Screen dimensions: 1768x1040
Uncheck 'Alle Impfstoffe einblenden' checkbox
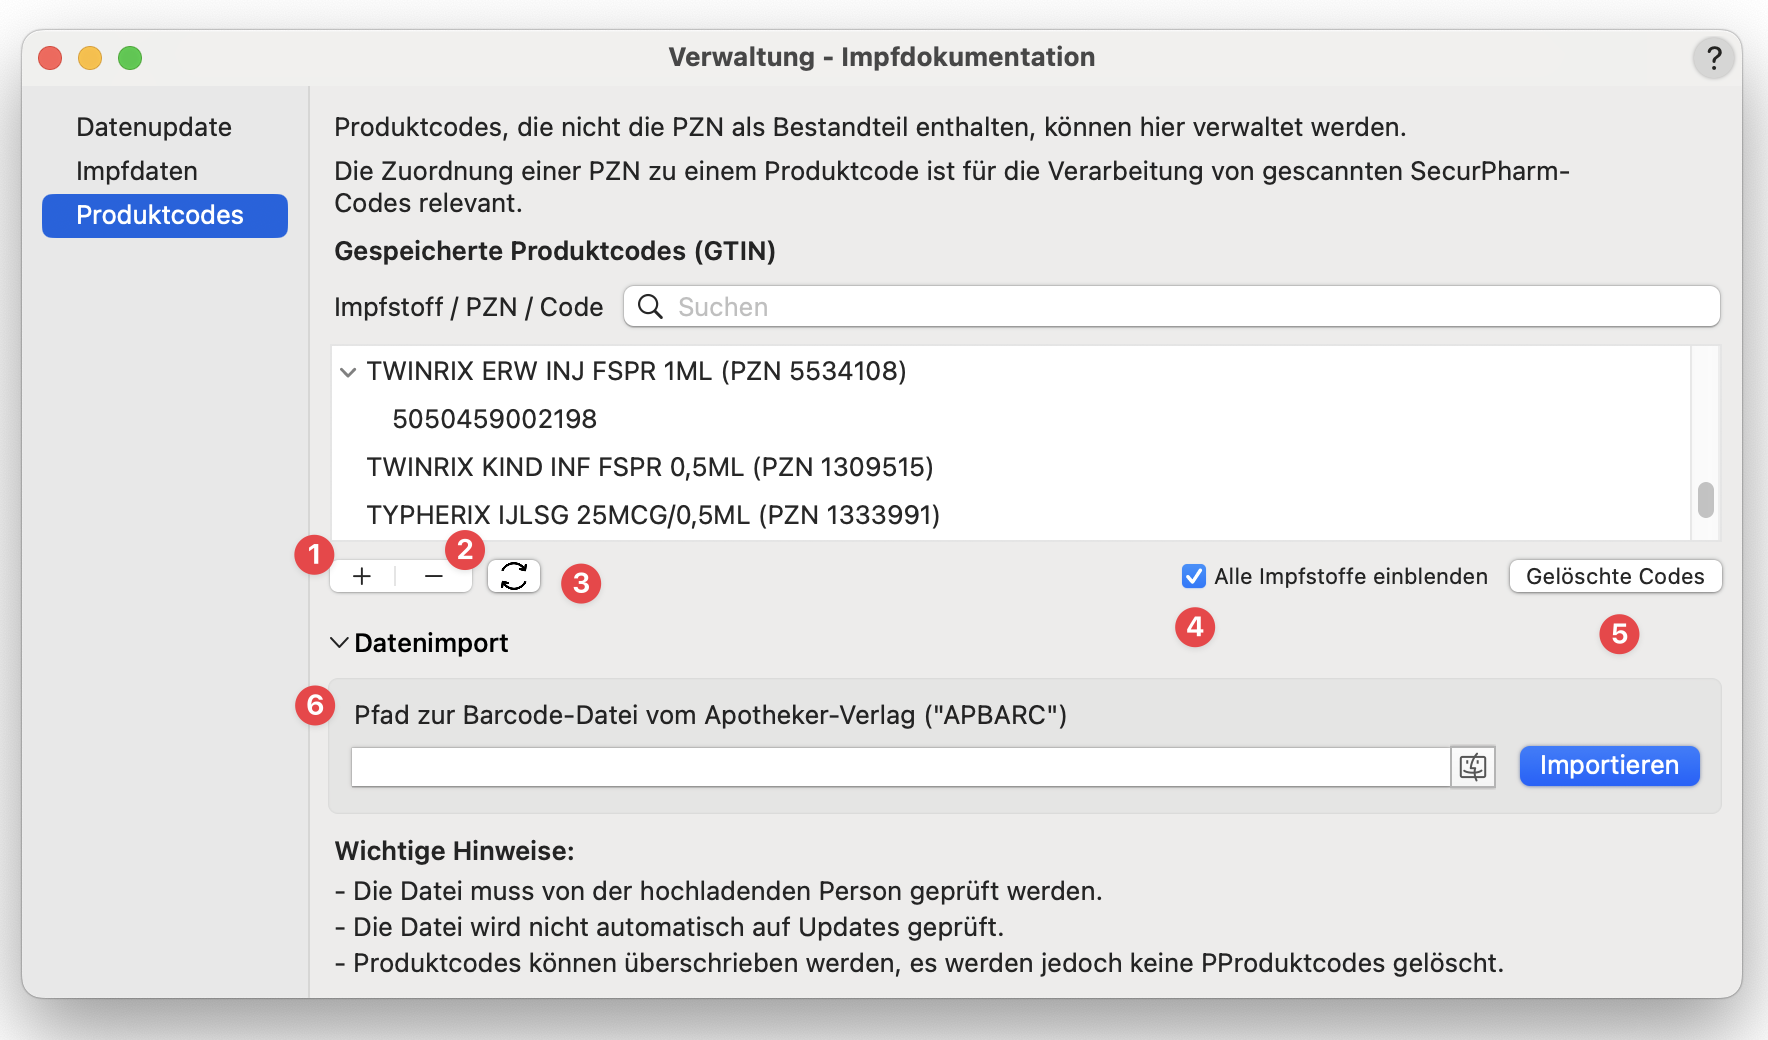[x=1194, y=576]
